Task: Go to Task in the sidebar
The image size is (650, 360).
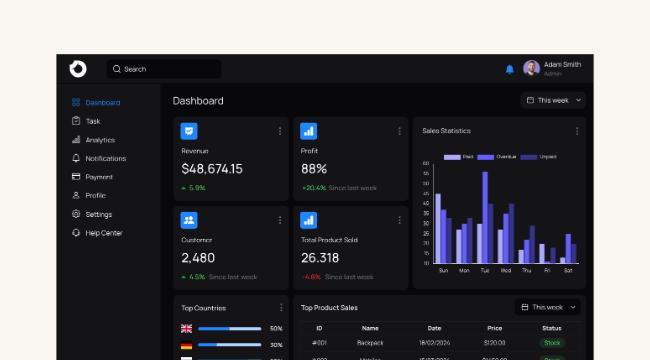Action: pos(93,121)
